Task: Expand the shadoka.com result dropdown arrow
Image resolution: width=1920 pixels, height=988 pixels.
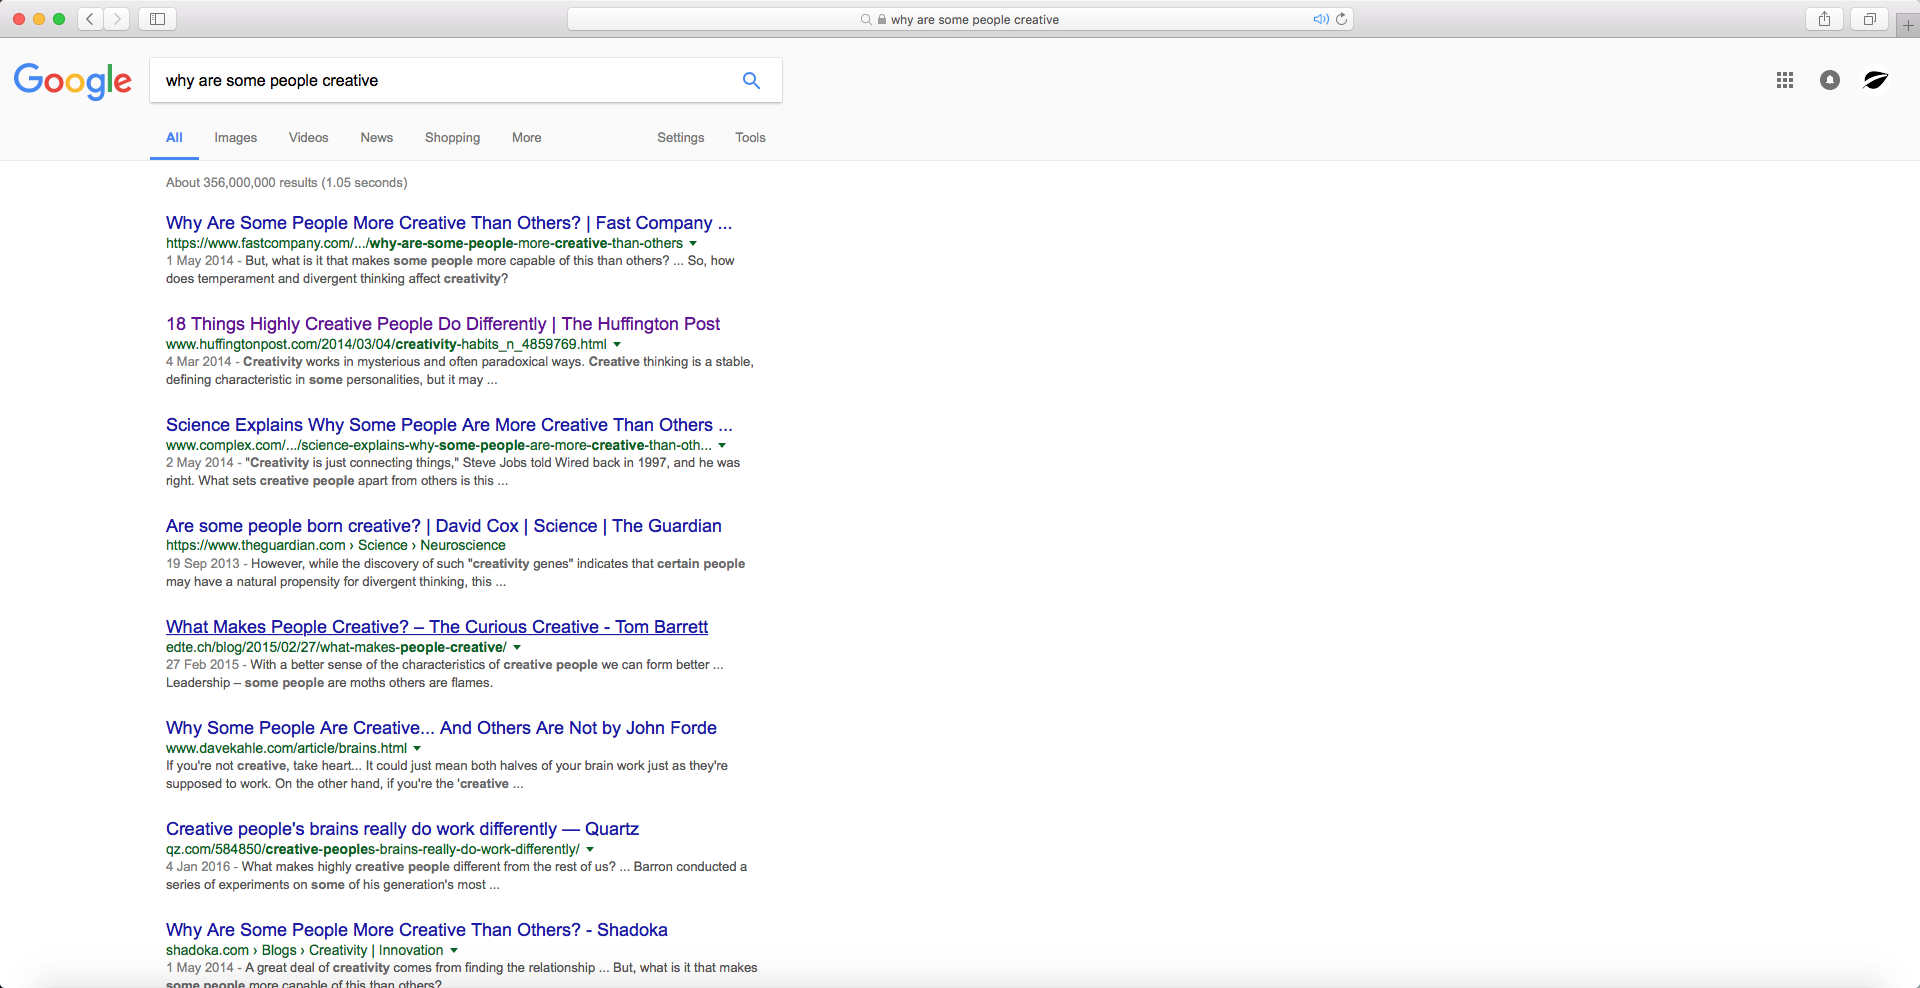Action: 454,951
